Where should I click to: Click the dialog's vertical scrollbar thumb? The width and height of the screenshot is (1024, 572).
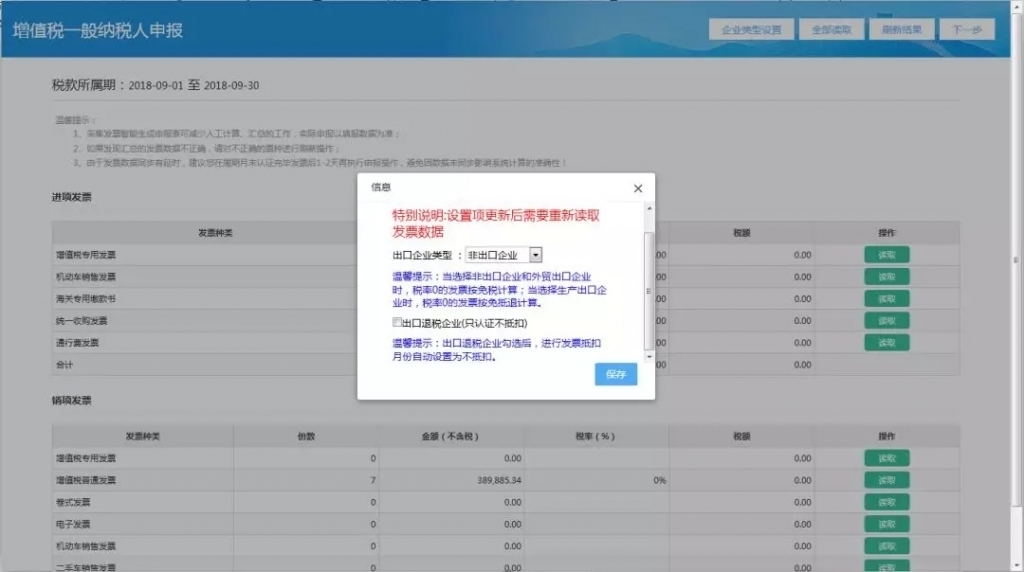(648, 291)
